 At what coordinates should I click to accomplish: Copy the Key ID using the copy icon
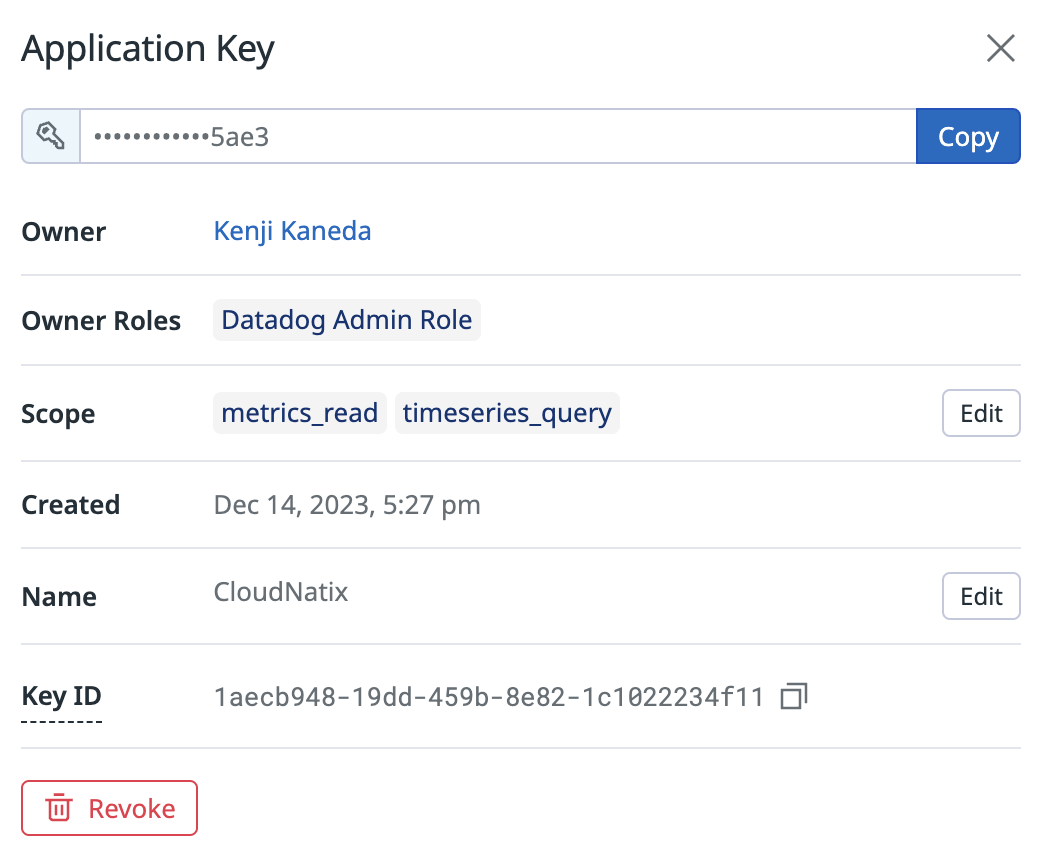[793, 696]
